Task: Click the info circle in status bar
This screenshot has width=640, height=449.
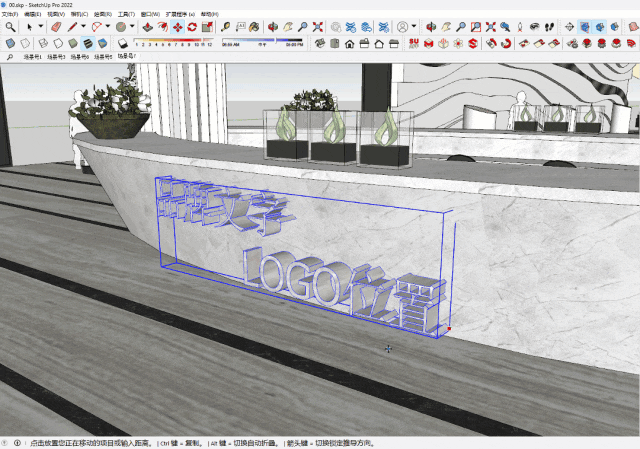Action: (17, 443)
